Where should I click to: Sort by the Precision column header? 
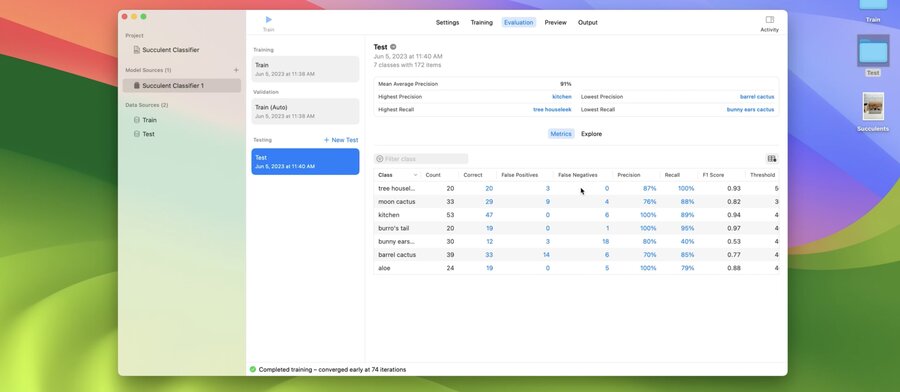click(629, 175)
